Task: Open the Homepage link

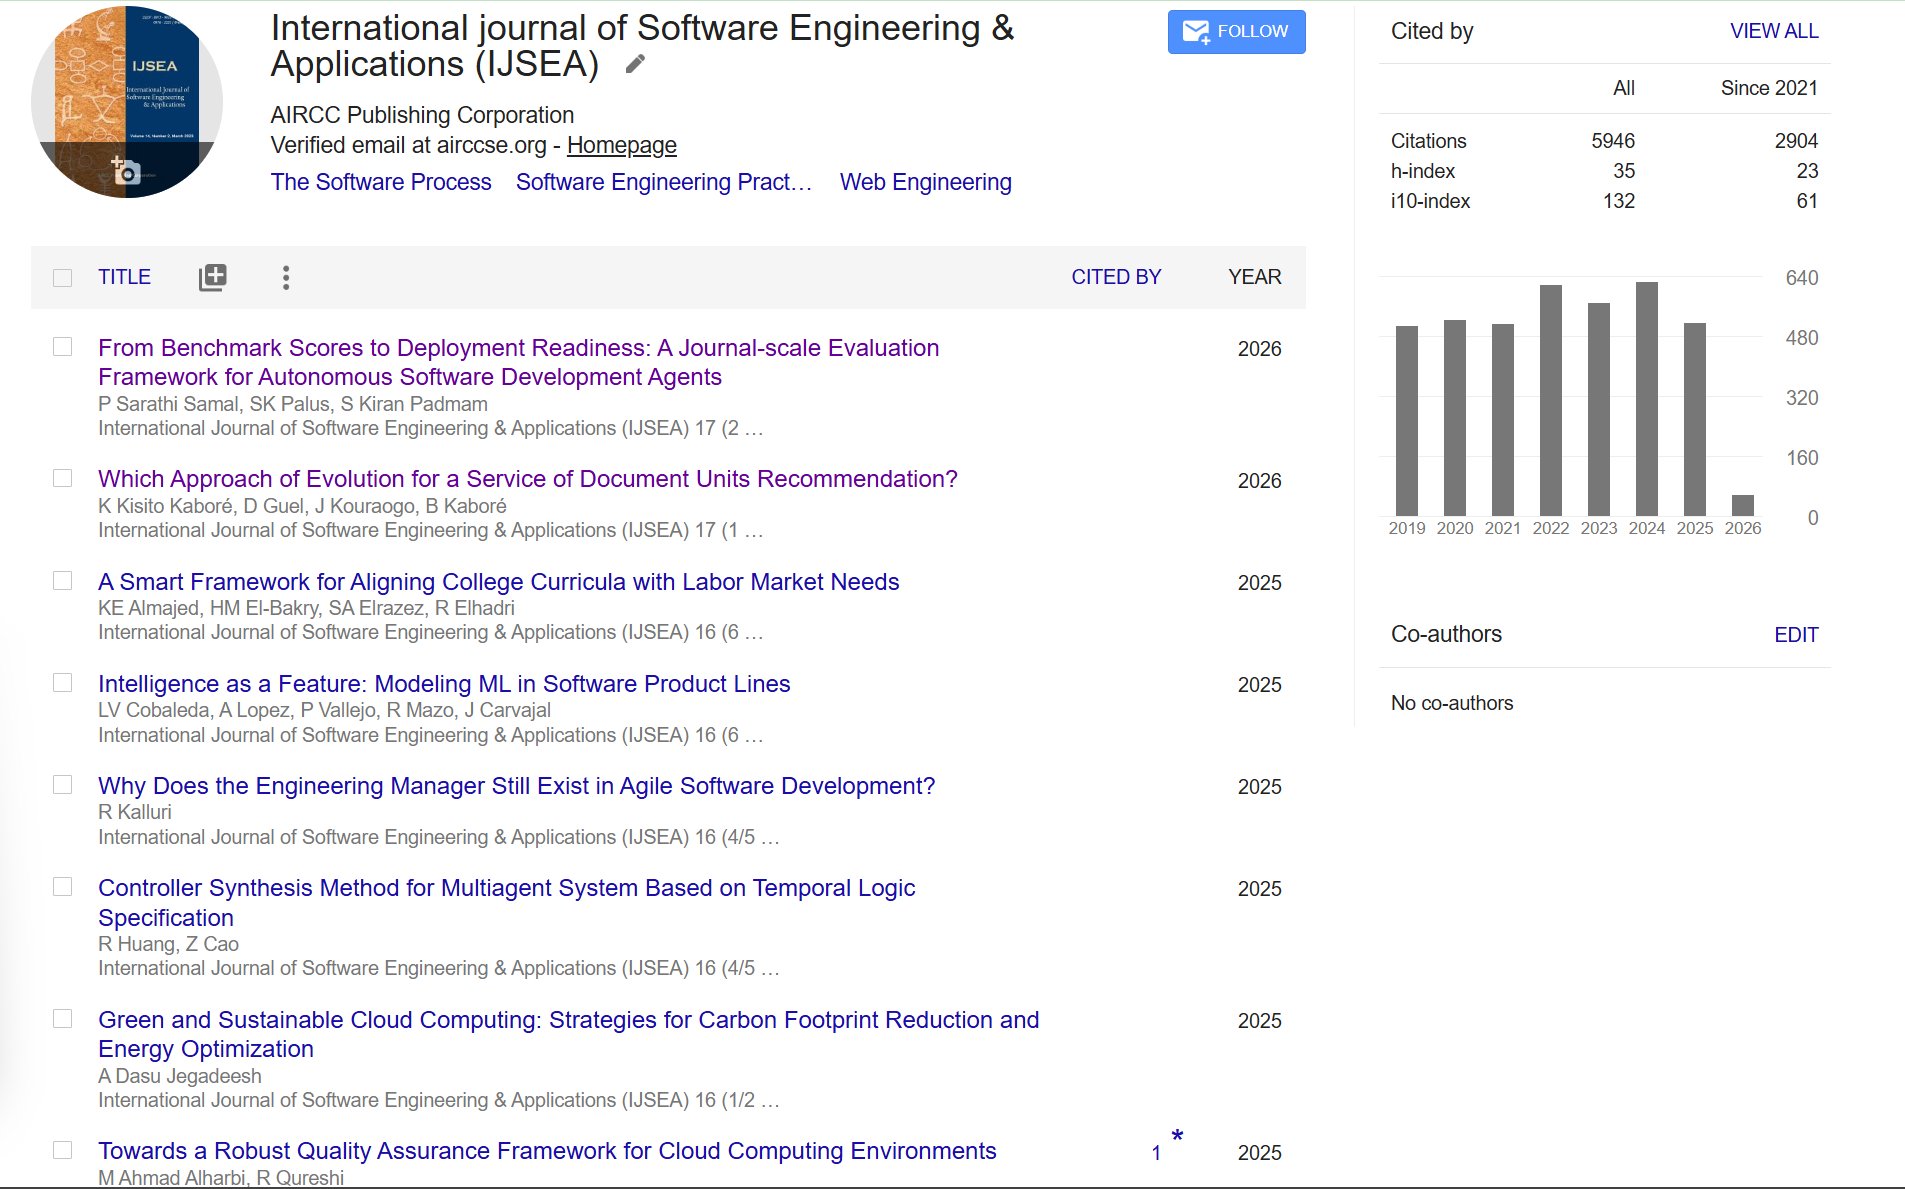Action: pos(621,146)
